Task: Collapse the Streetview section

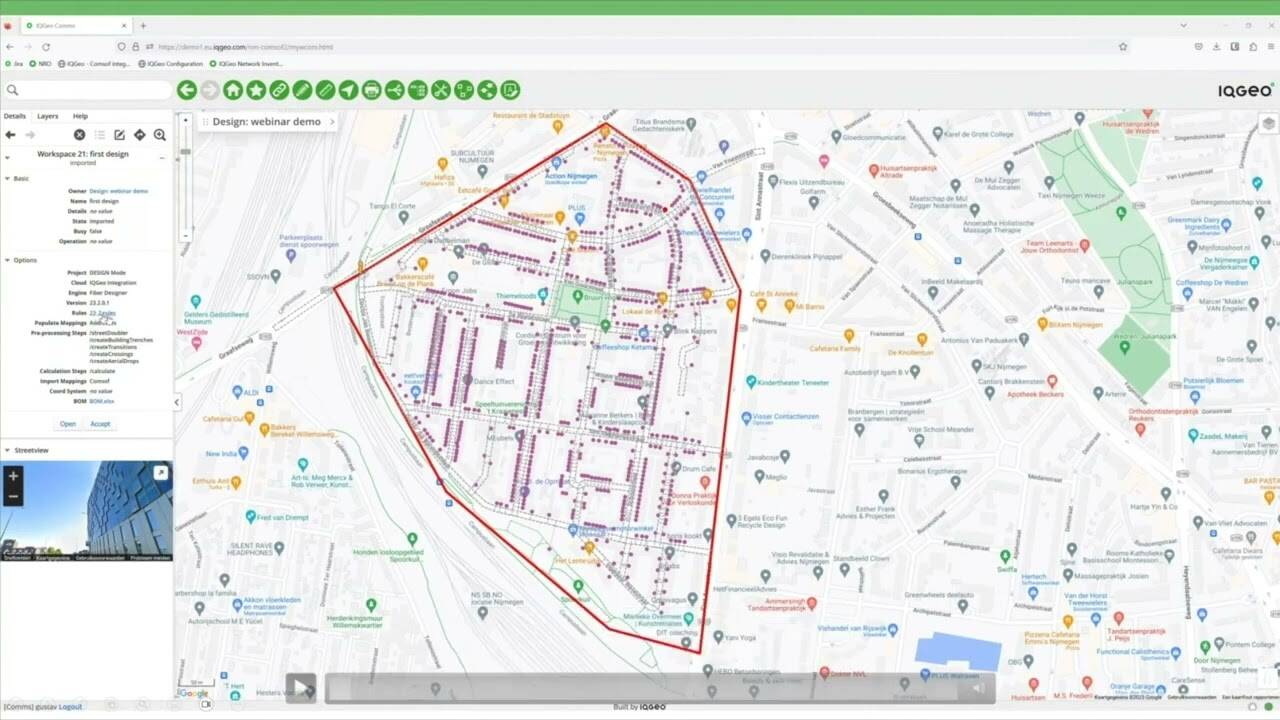Action: tap(7, 451)
